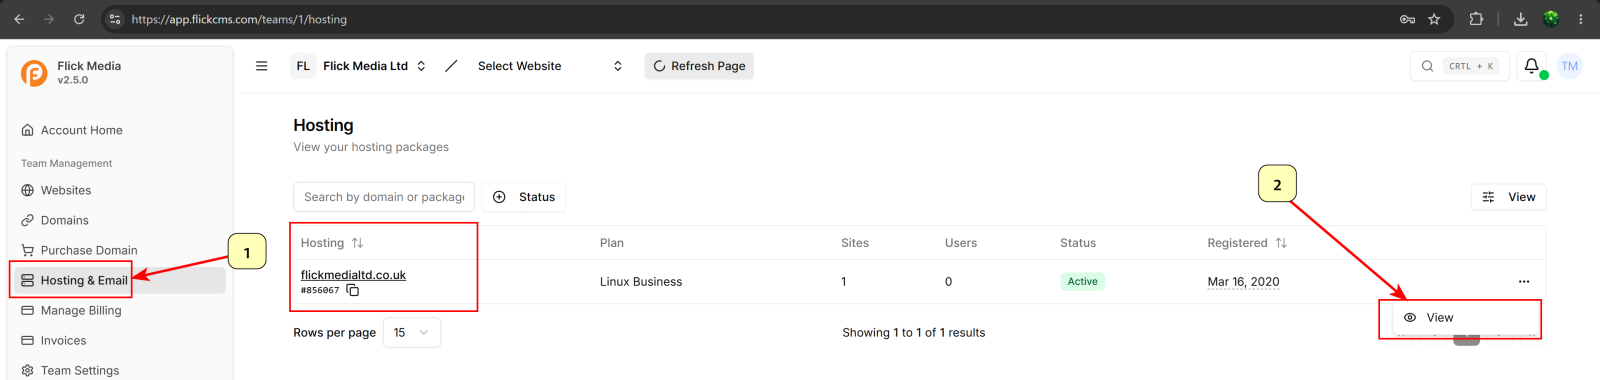This screenshot has width=1600, height=380.
Task: Bookmark this page with star icon
Action: click(1434, 19)
